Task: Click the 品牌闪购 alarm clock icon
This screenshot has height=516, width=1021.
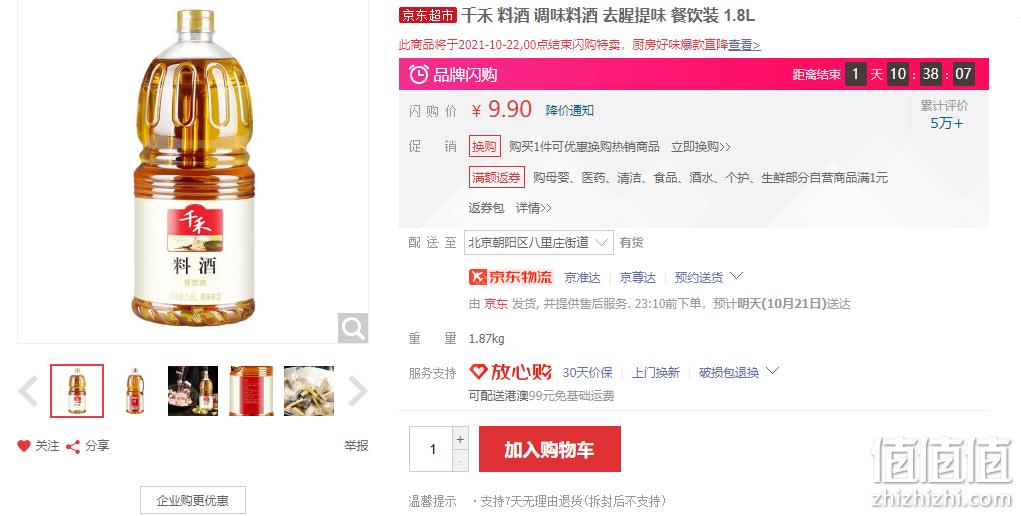Action: click(x=419, y=74)
